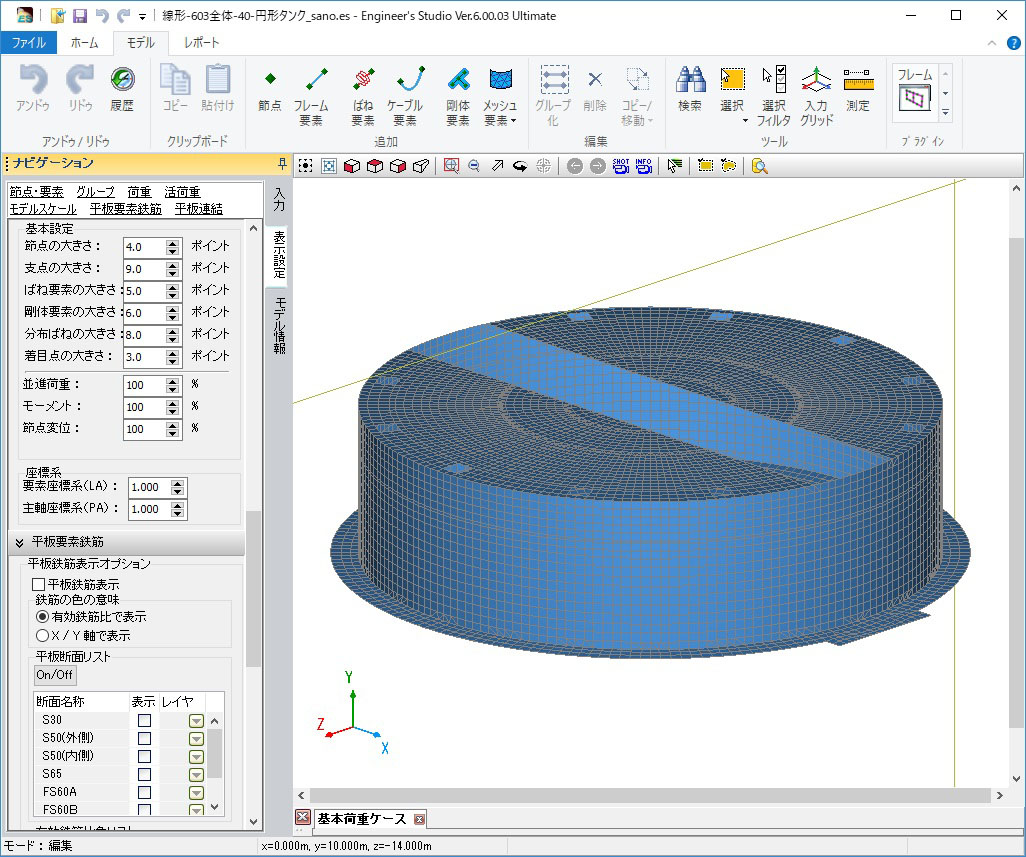Check the S30 section display checkbox

145,720
